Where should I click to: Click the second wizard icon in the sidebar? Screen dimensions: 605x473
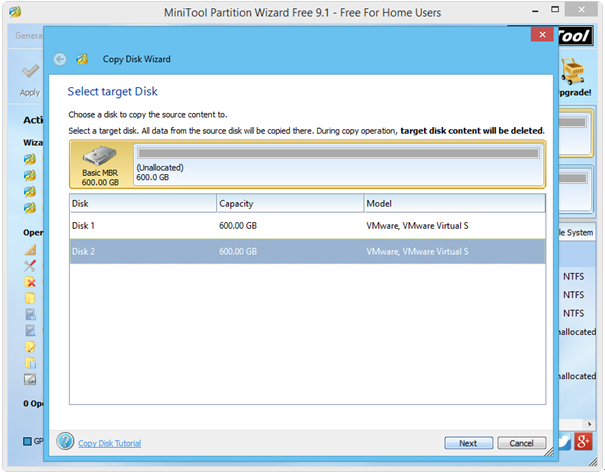point(30,175)
